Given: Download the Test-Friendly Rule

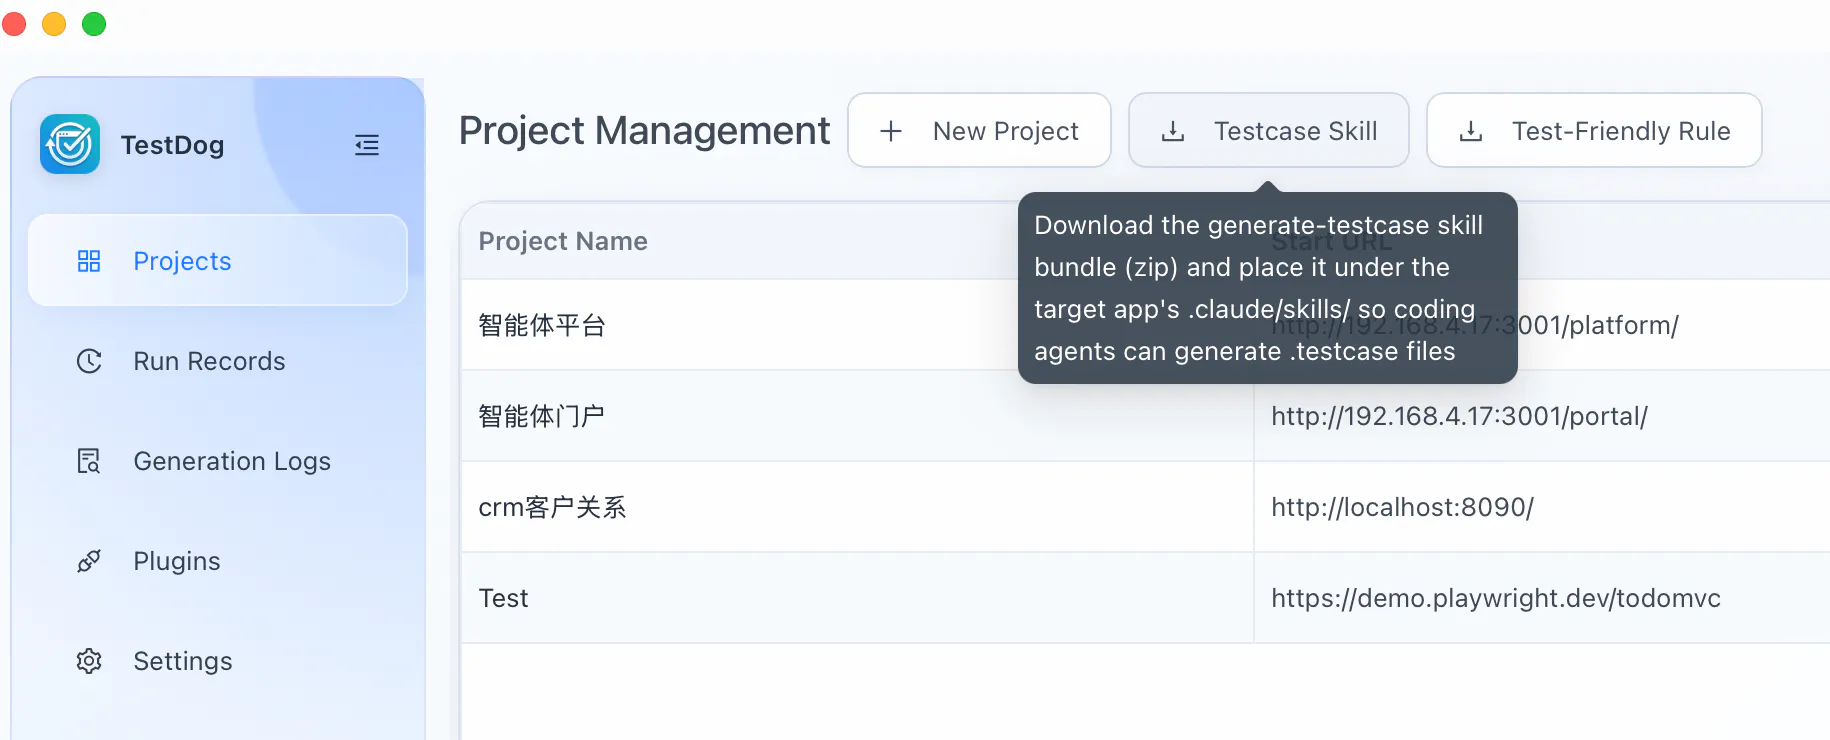Looking at the screenshot, I should (1594, 130).
